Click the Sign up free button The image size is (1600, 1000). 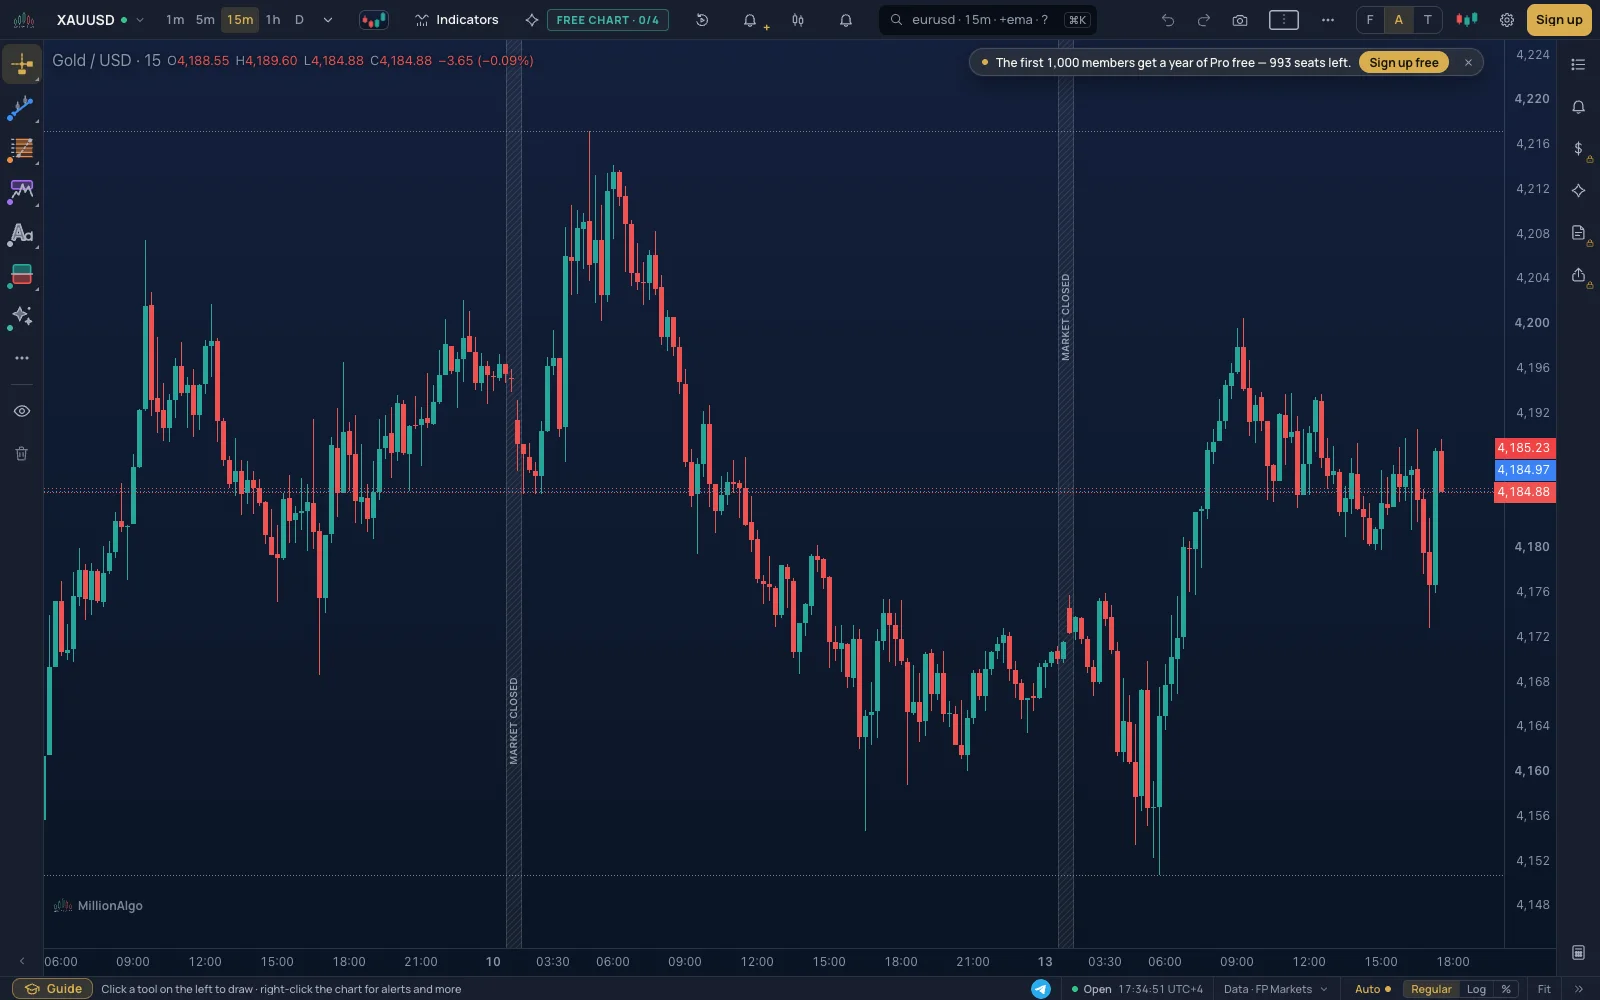[x=1404, y=62]
